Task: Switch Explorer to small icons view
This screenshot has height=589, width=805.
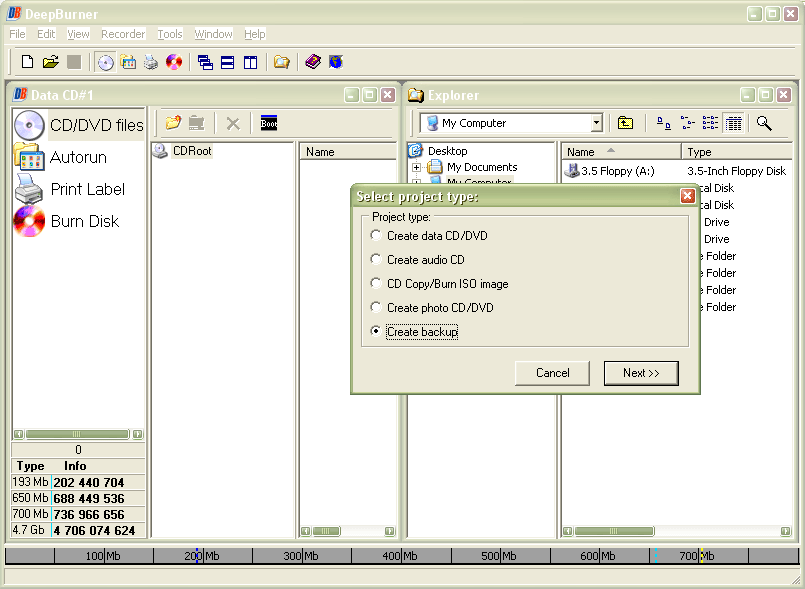Action: [x=687, y=123]
